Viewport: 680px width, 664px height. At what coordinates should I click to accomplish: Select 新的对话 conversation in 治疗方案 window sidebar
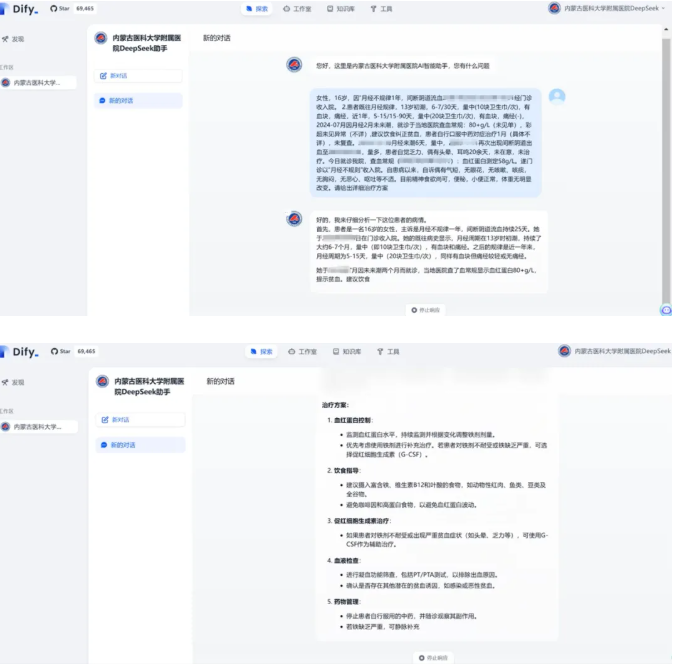click(140, 445)
